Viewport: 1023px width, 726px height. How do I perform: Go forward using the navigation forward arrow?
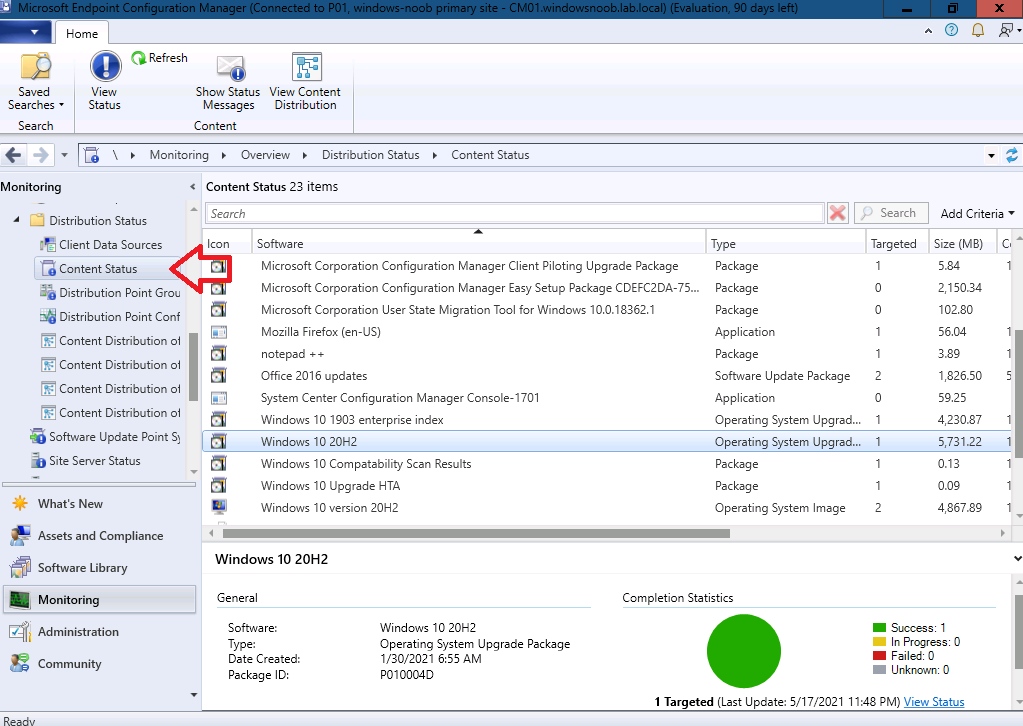point(40,155)
